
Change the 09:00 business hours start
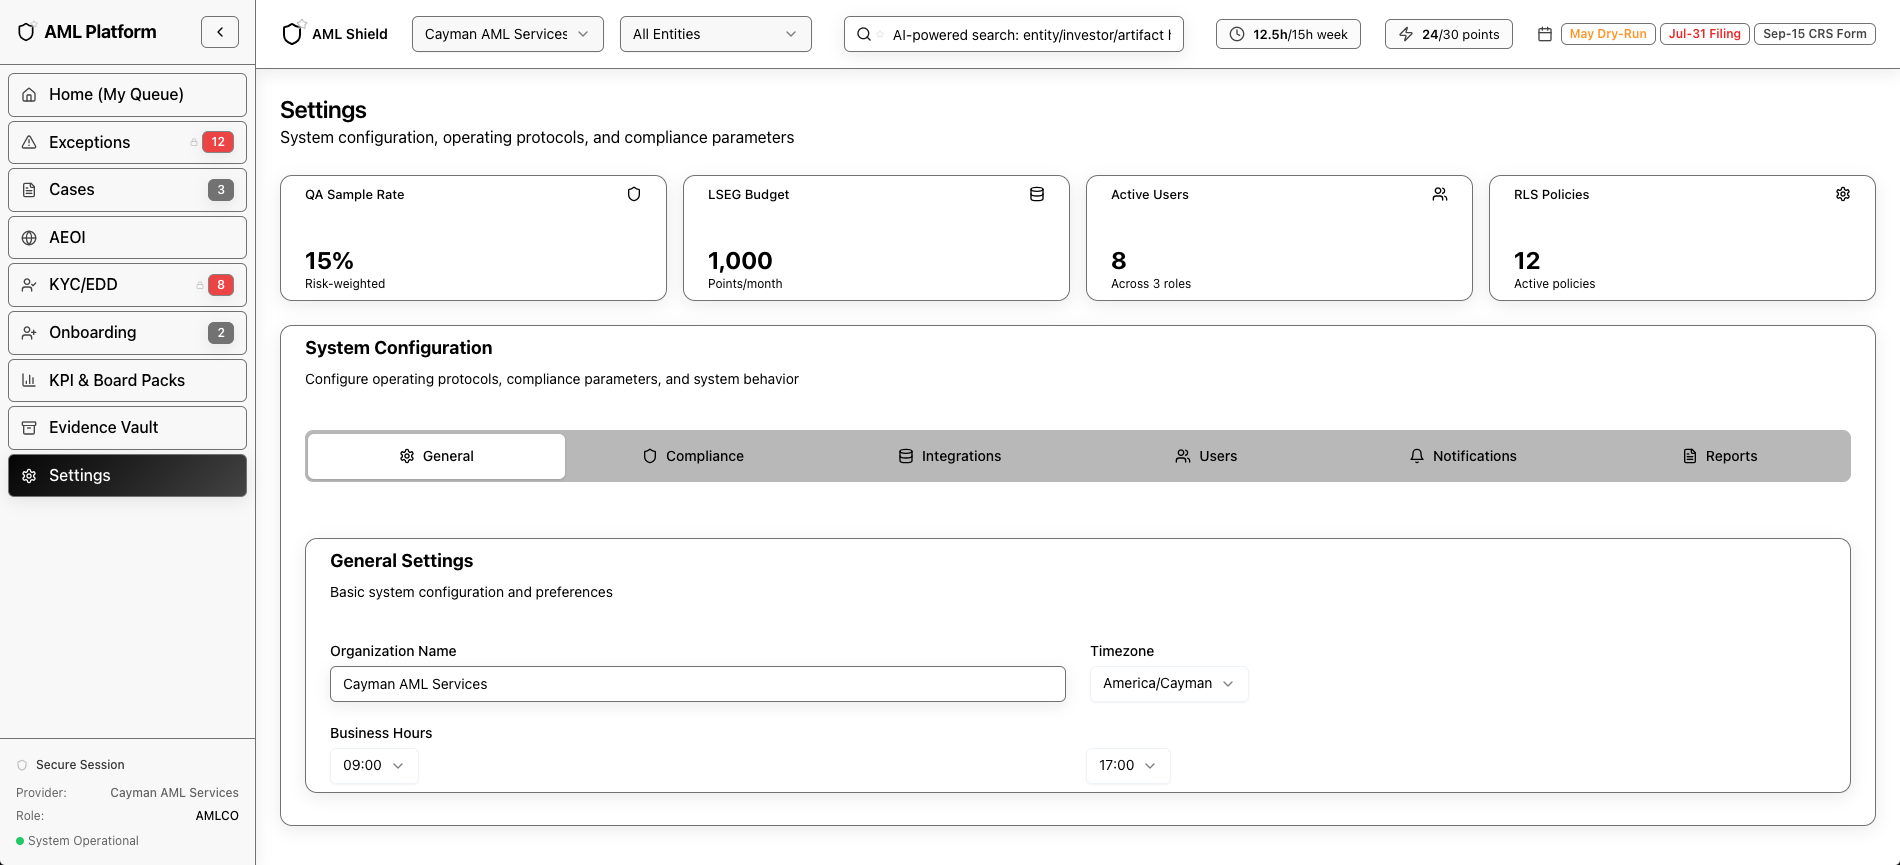coord(374,766)
